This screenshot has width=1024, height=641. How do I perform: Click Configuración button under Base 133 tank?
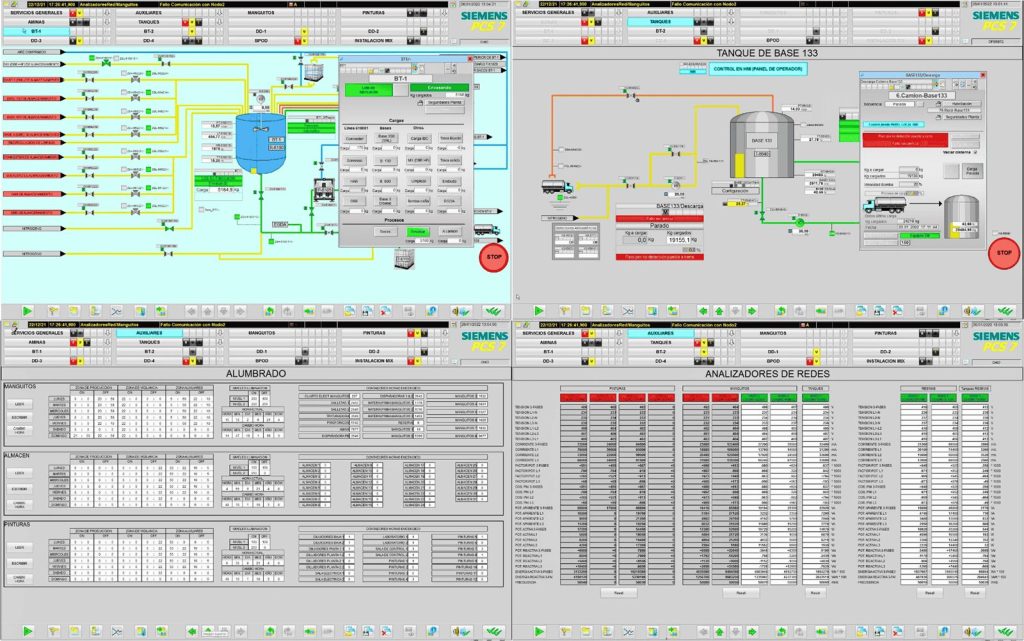(x=735, y=191)
